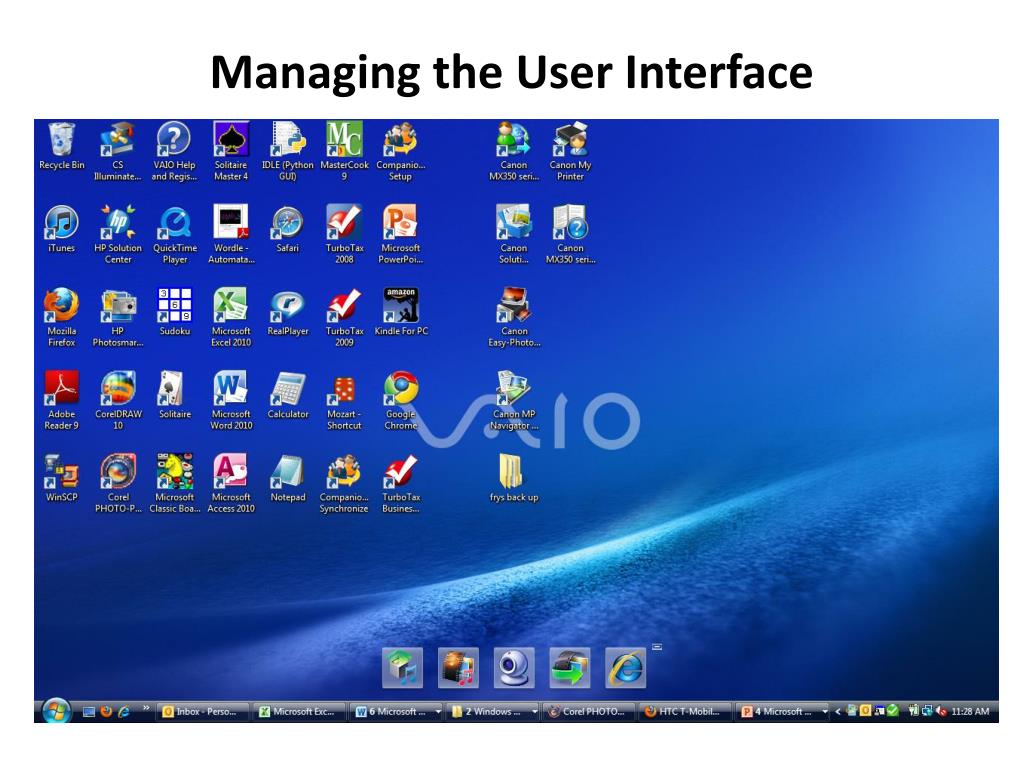The height and width of the screenshot is (768, 1024).
Task: Launch Google Chrome from desktop
Action: click(400, 400)
